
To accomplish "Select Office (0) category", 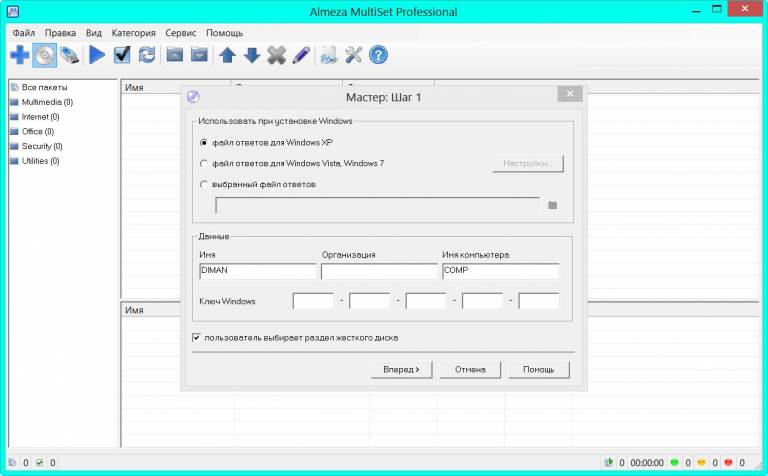I will tap(38, 131).
